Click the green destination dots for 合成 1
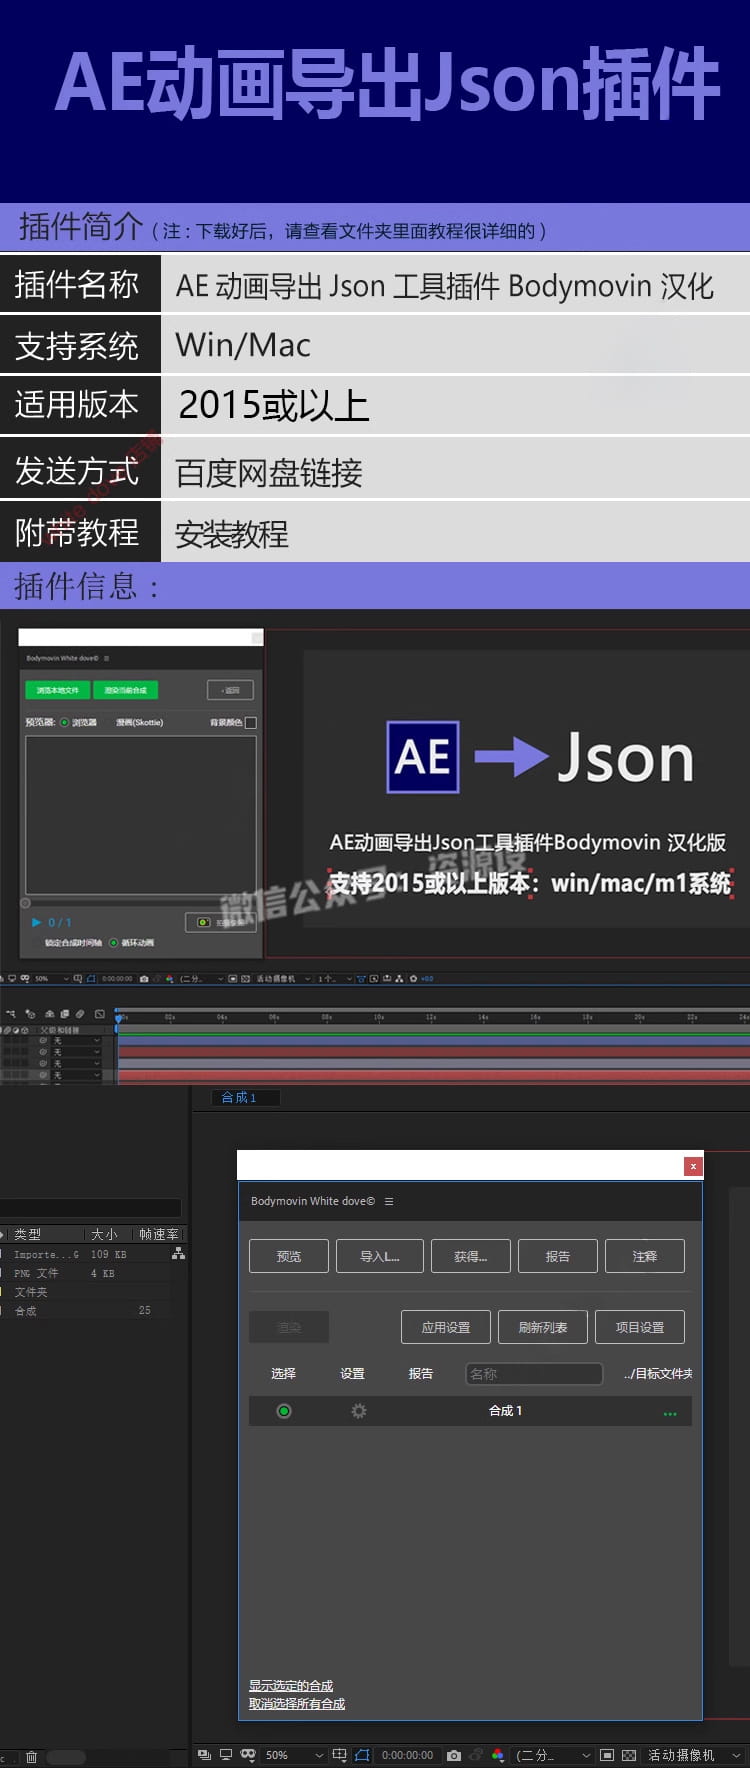The width and height of the screenshot is (750, 1768). (x=670, y=1413)
